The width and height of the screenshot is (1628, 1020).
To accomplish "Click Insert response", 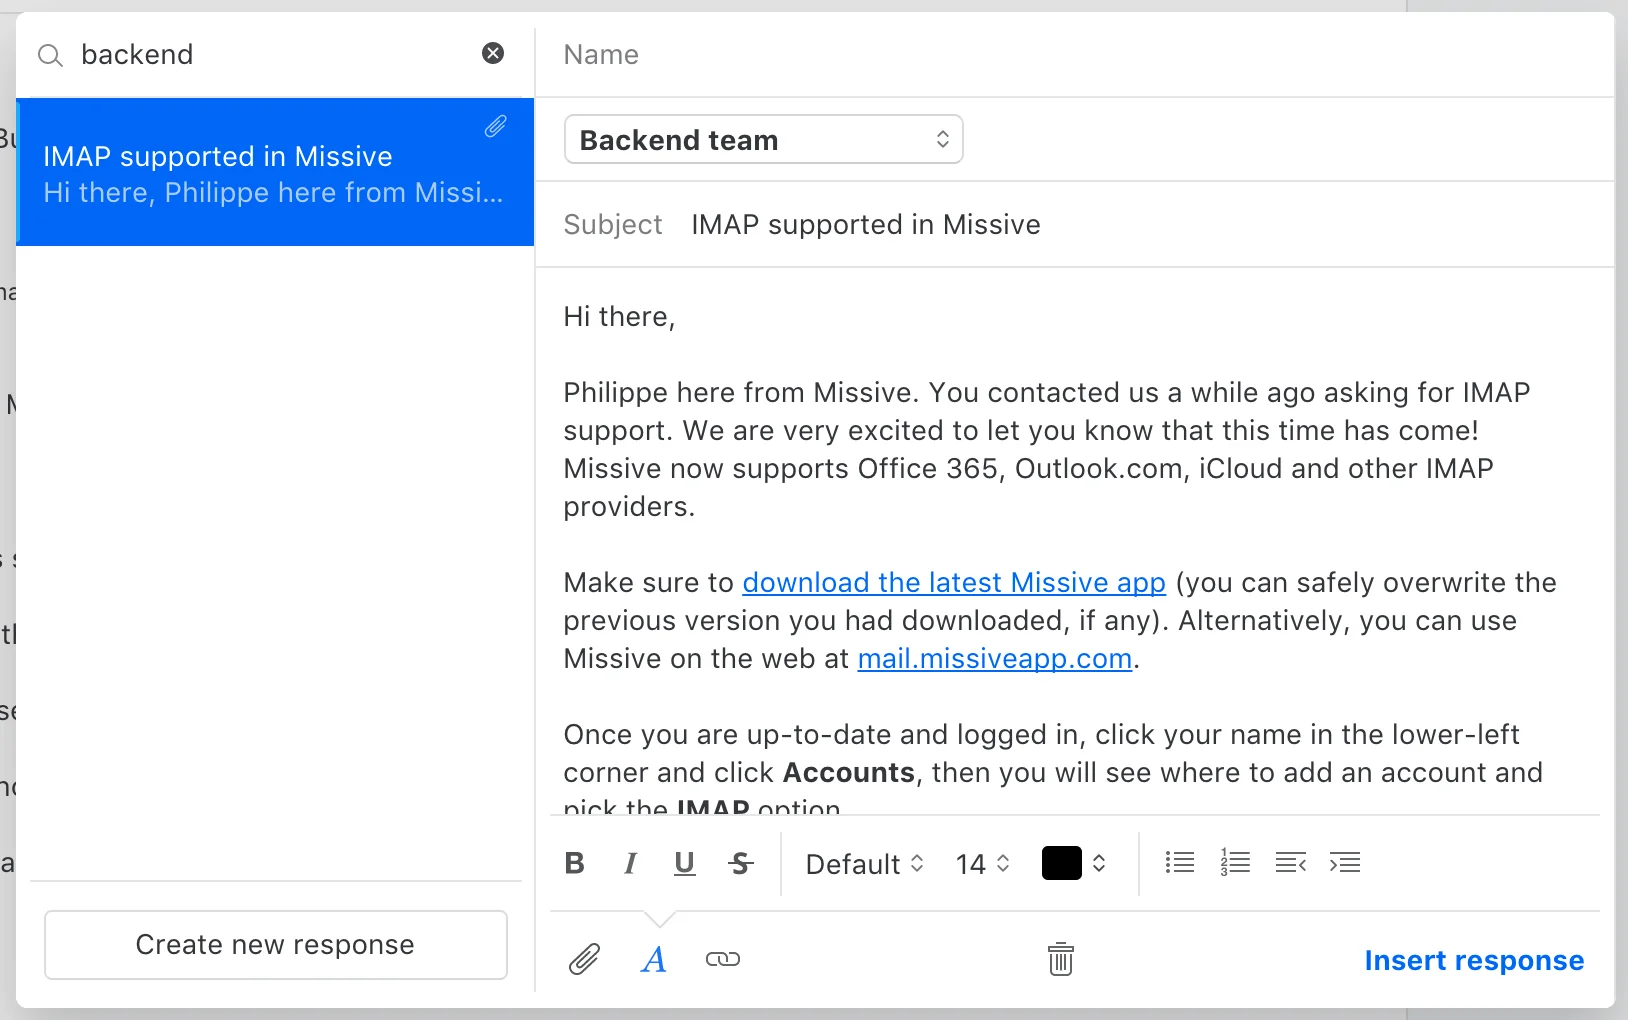I will click(x=1474, y=960).
